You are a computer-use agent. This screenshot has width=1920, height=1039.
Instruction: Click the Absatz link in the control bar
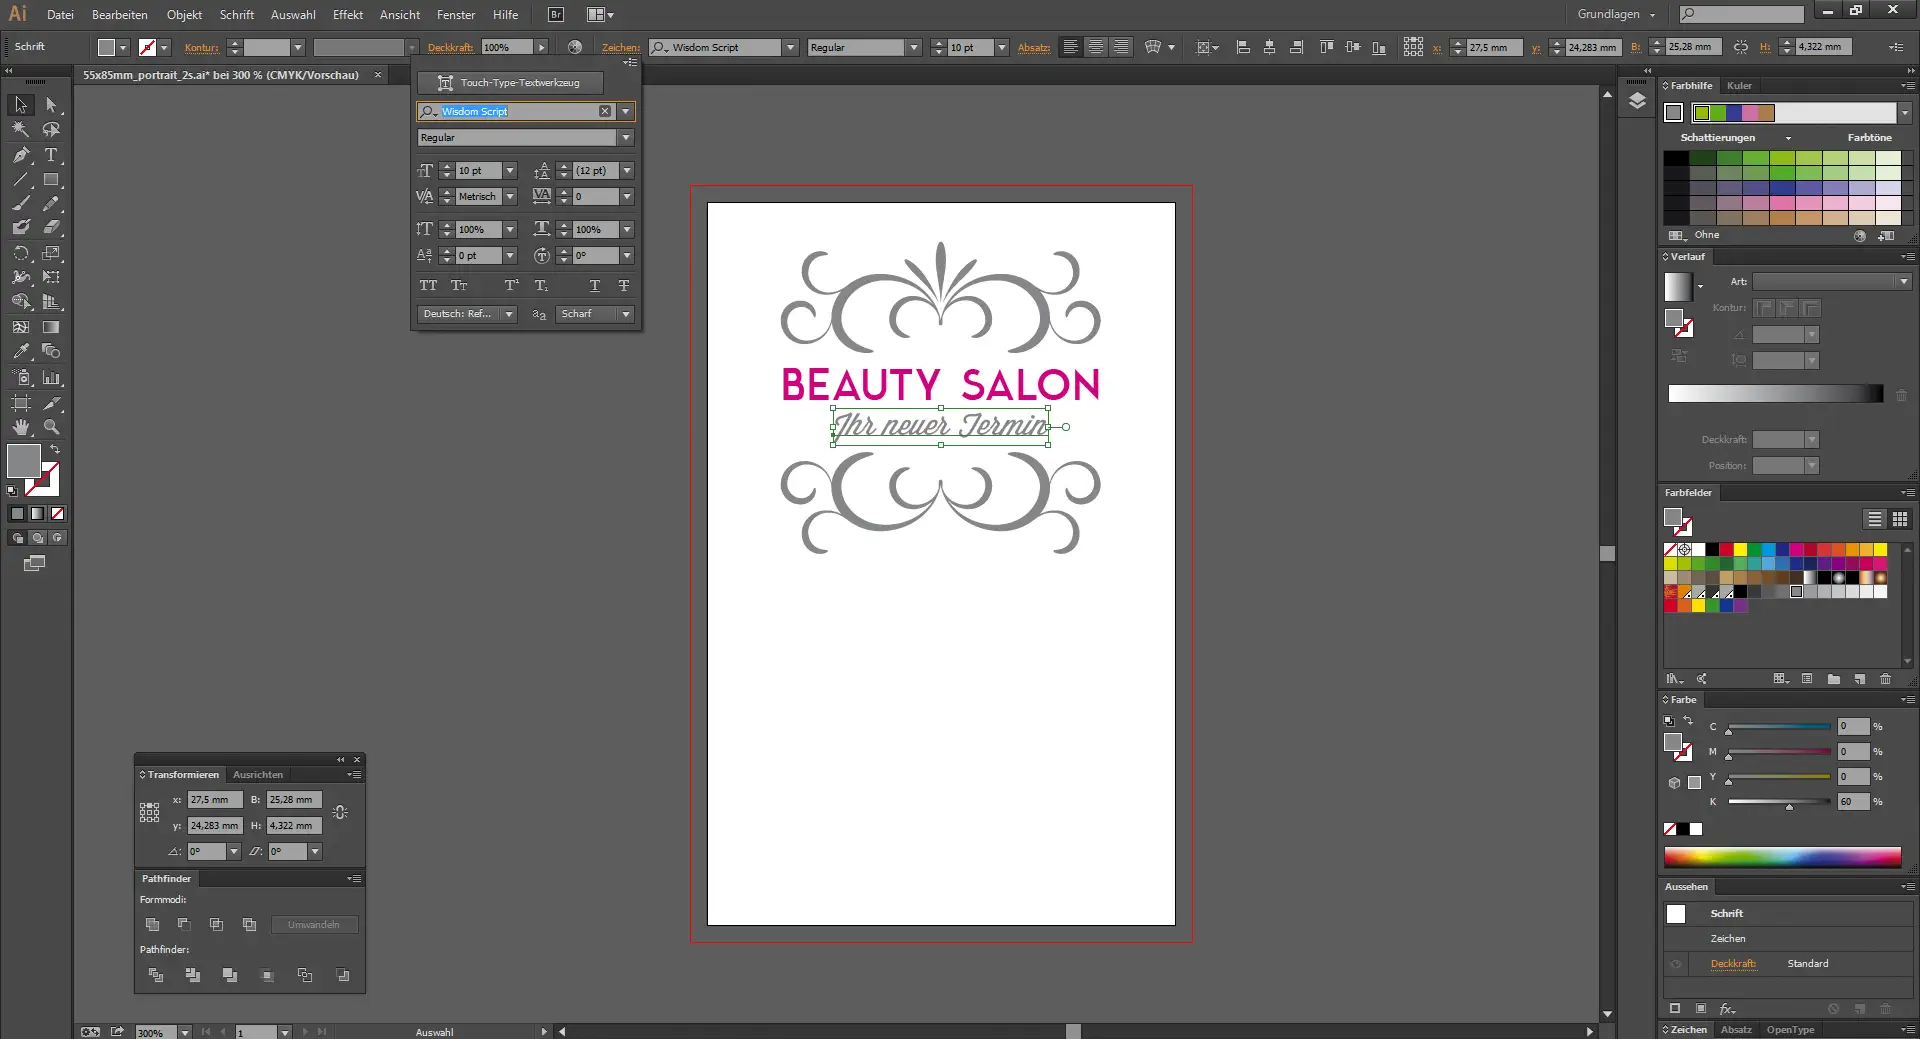[1033, 48]
